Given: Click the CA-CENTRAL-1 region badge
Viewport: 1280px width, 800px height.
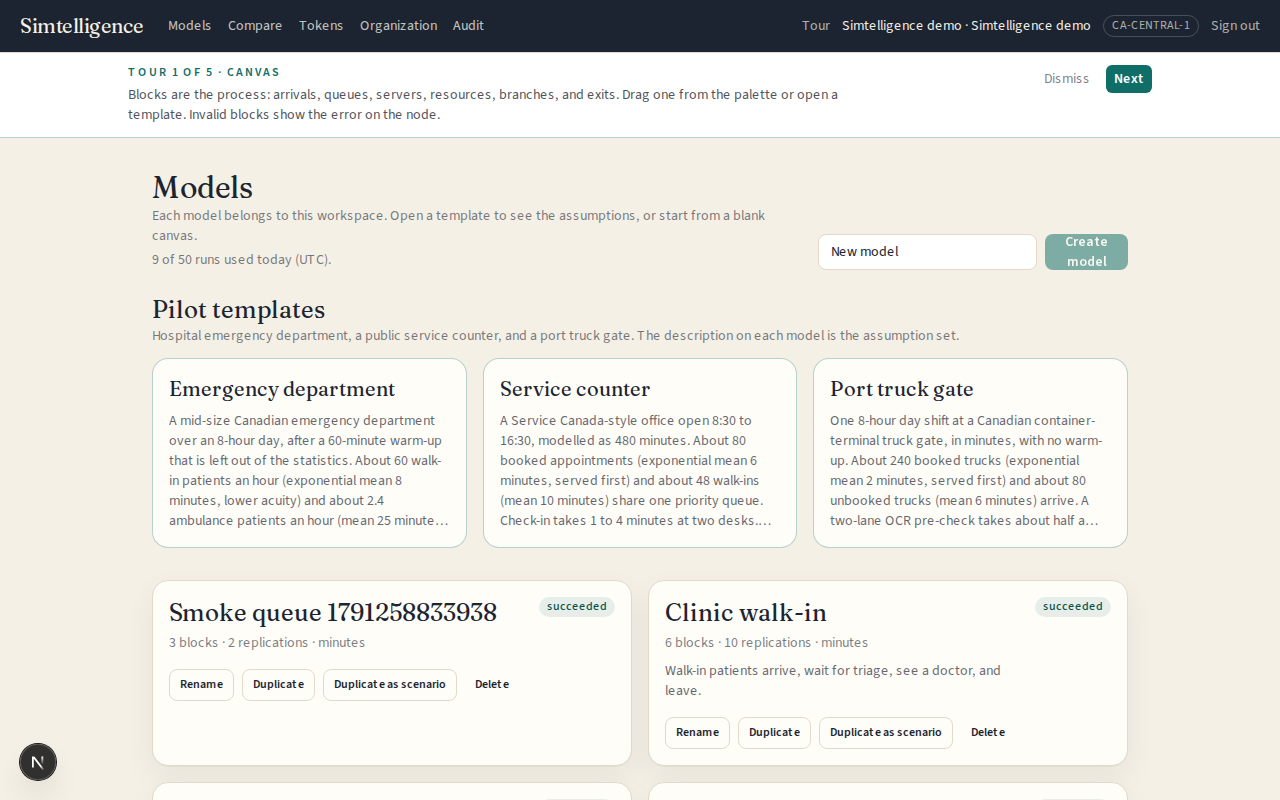Looking at the screenshot, I should click(x=1151, y=26).
